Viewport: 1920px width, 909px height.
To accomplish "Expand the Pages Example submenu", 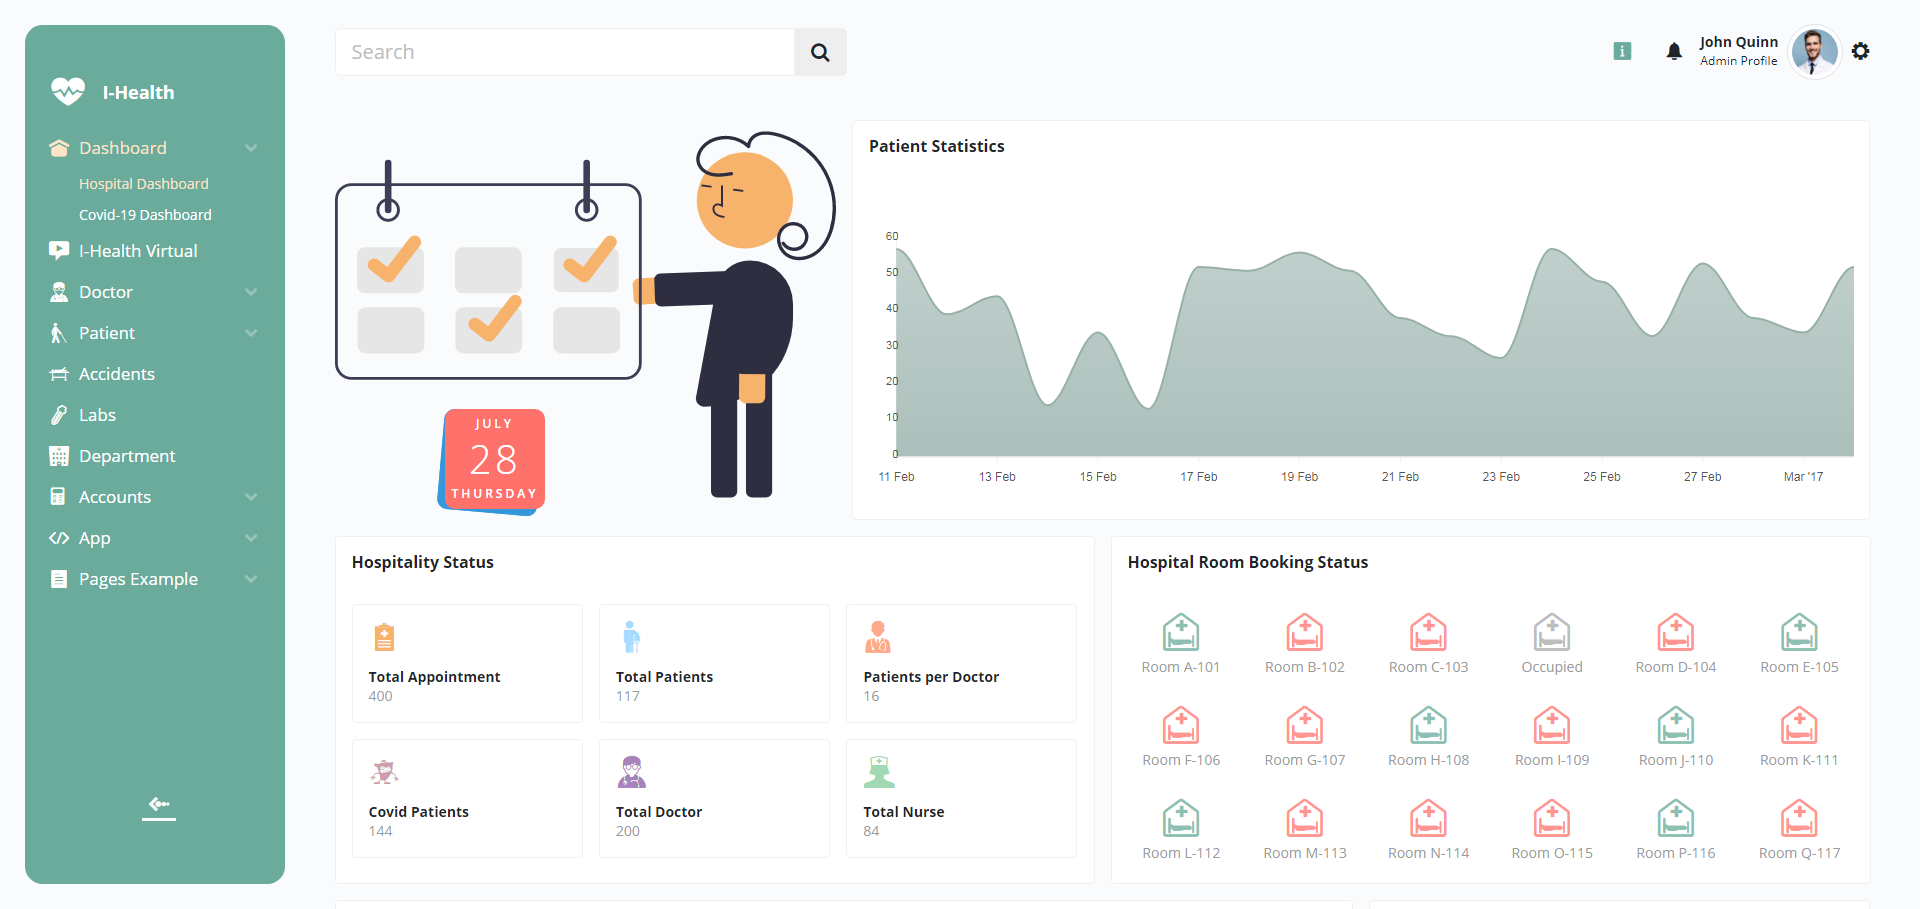I will 251,579.
